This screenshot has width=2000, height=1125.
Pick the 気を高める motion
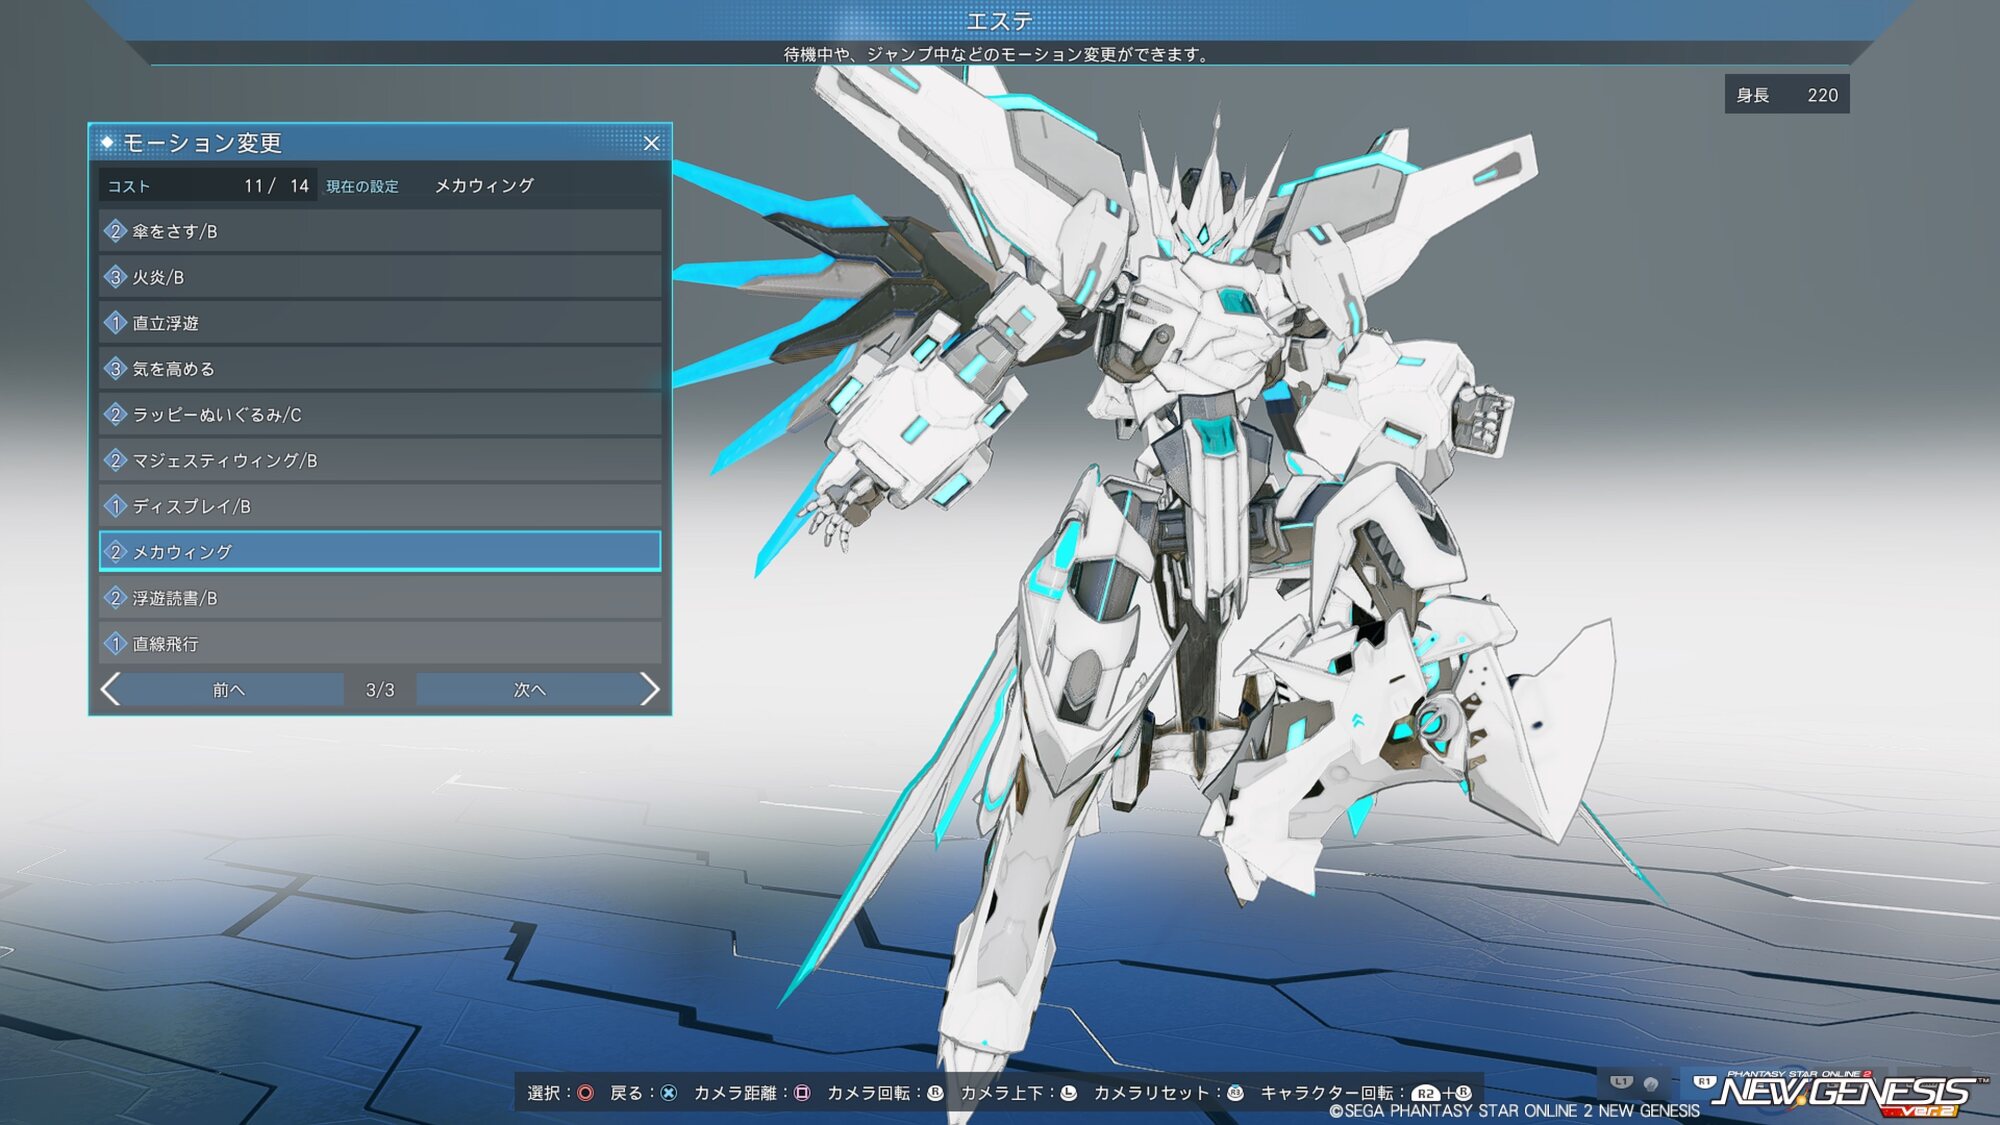380,369
